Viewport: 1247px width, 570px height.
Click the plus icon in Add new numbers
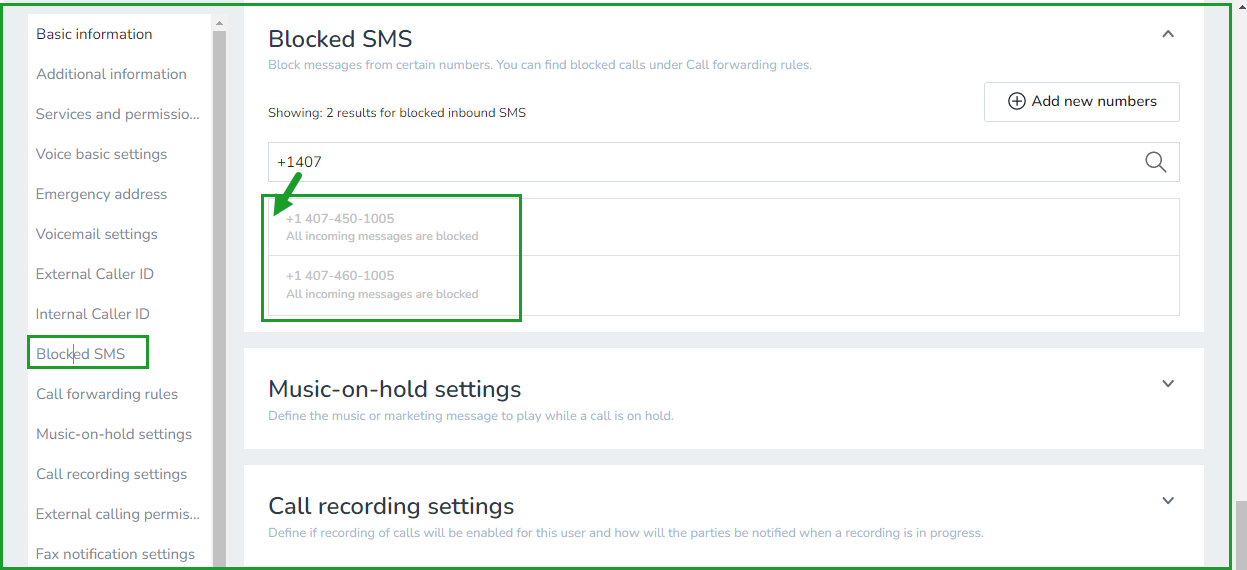[x=1016, y=101]
